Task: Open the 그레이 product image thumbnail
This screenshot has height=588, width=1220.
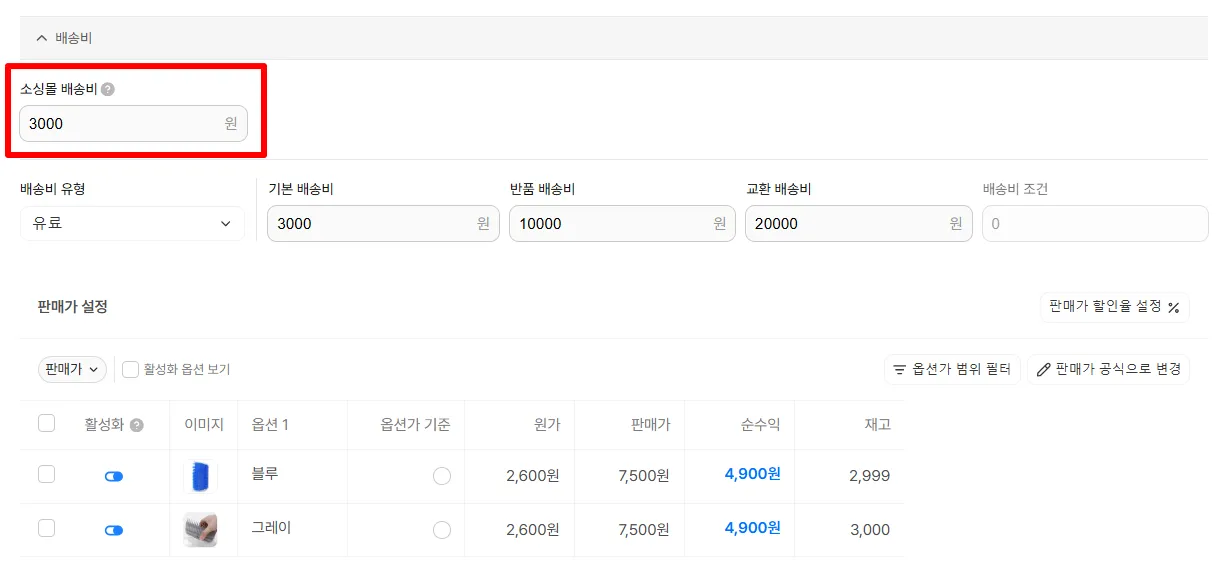Action: 200,530
